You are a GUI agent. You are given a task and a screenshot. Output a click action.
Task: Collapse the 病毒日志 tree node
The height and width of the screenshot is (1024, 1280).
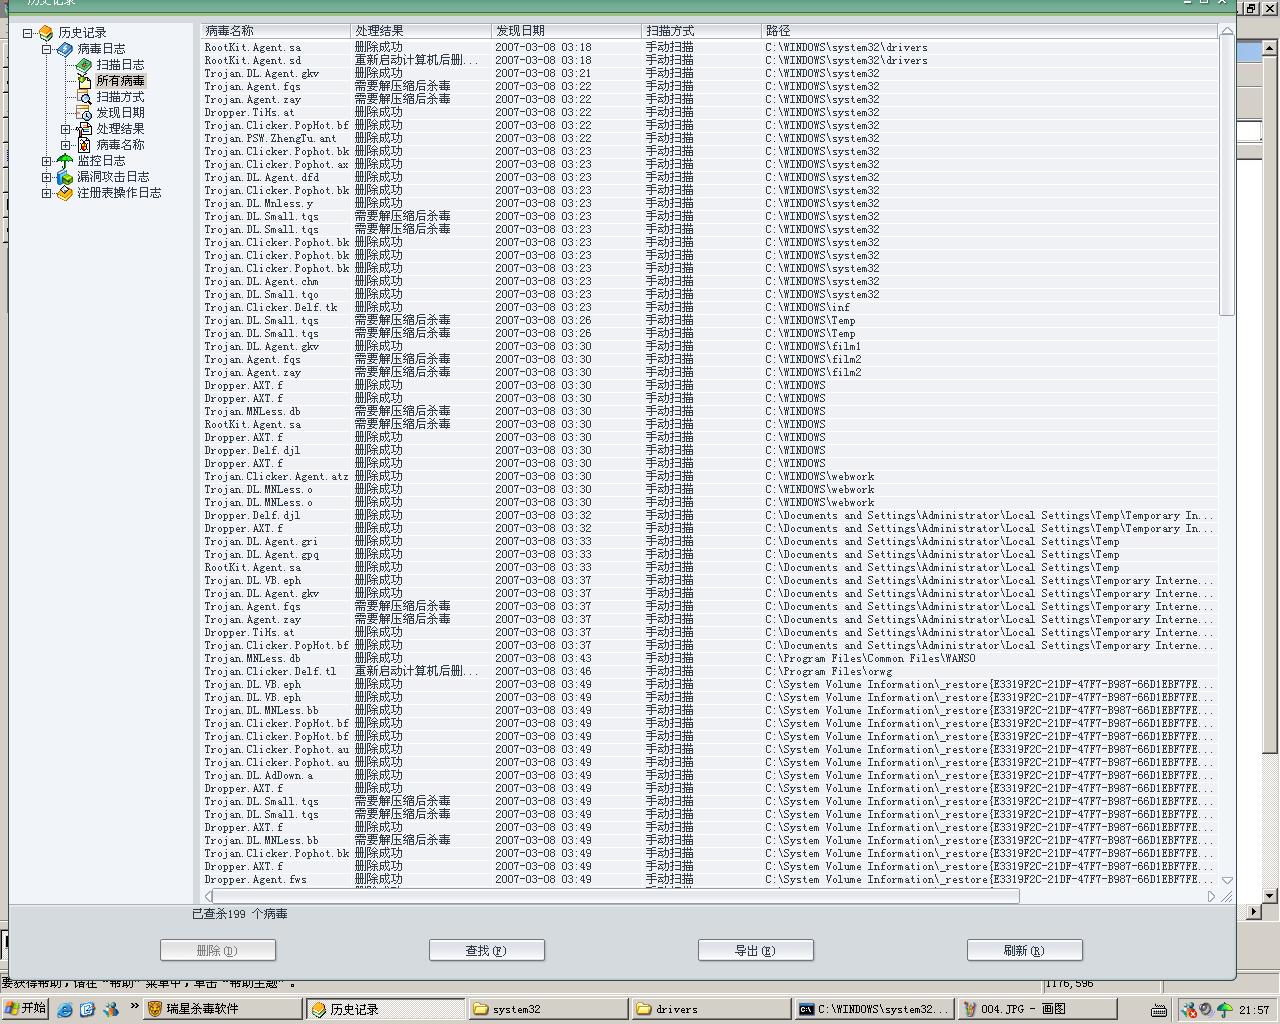pyautogui.click(x=47, y=49)
